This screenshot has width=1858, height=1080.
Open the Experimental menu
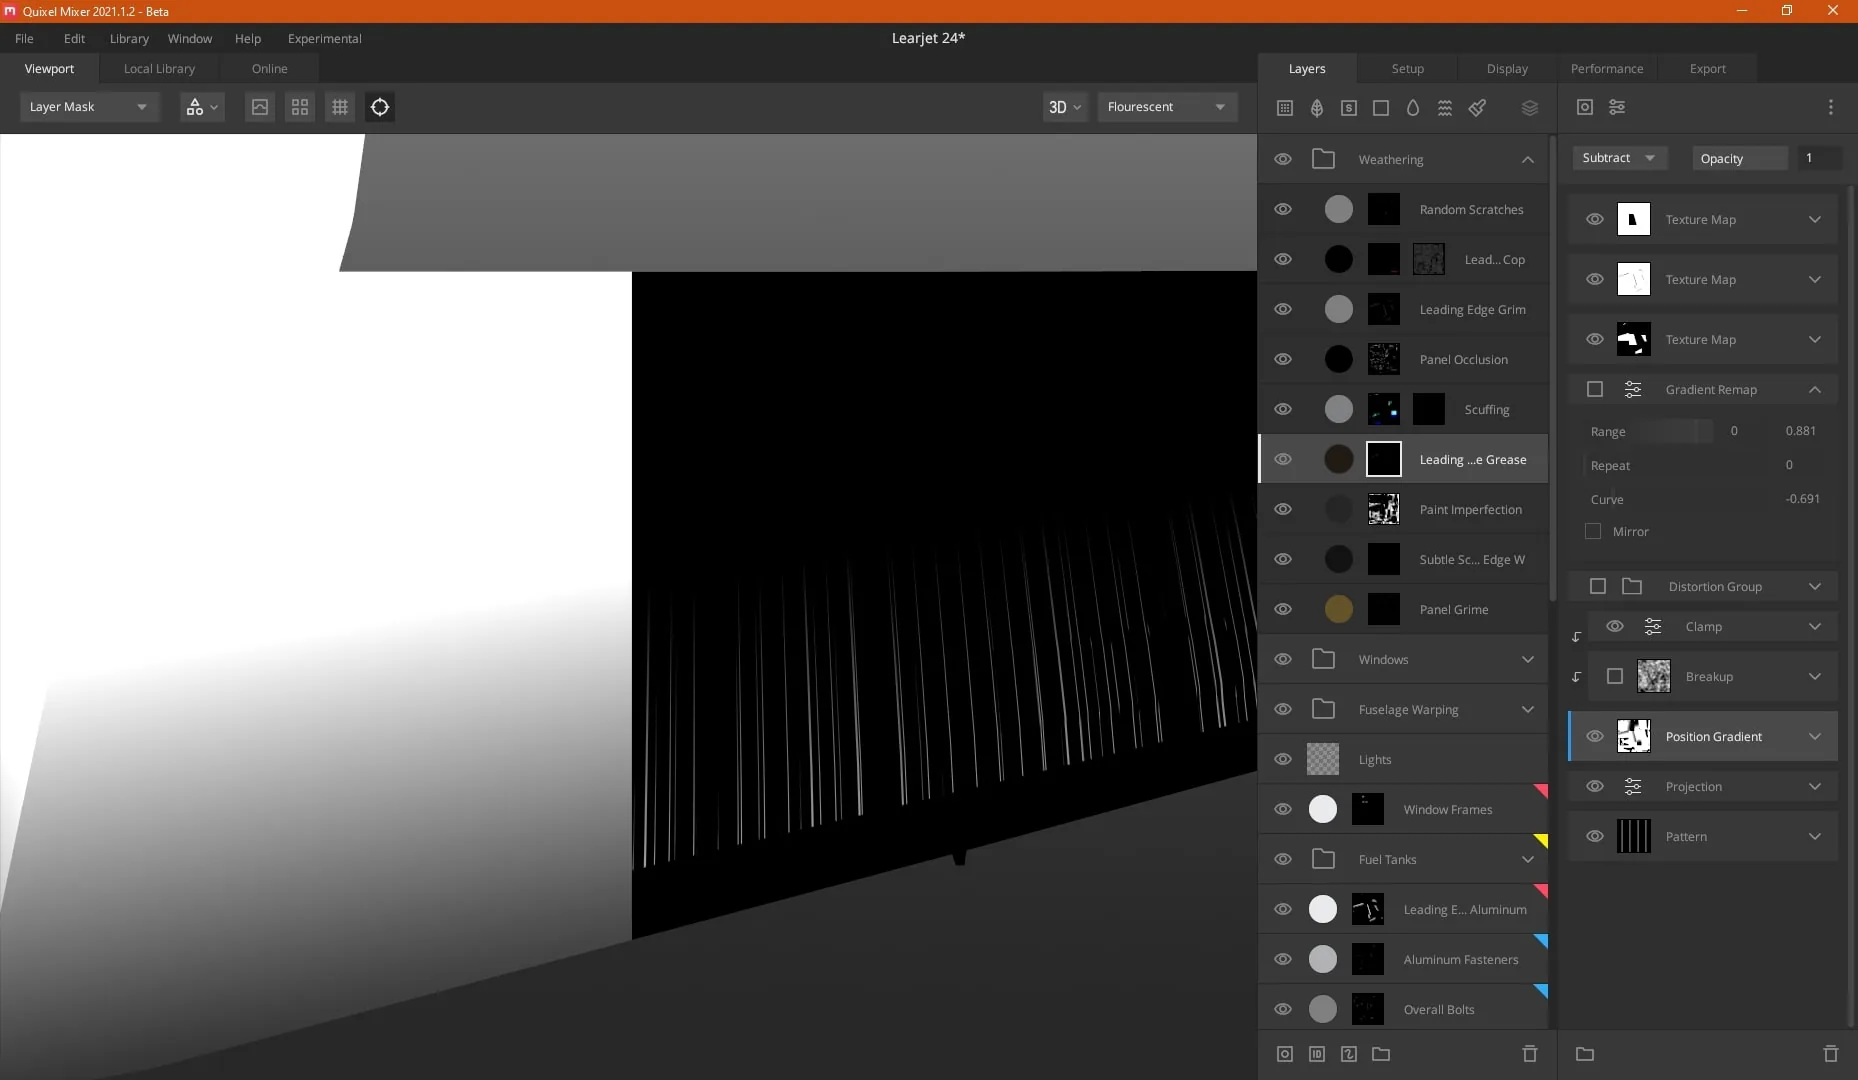324,39
